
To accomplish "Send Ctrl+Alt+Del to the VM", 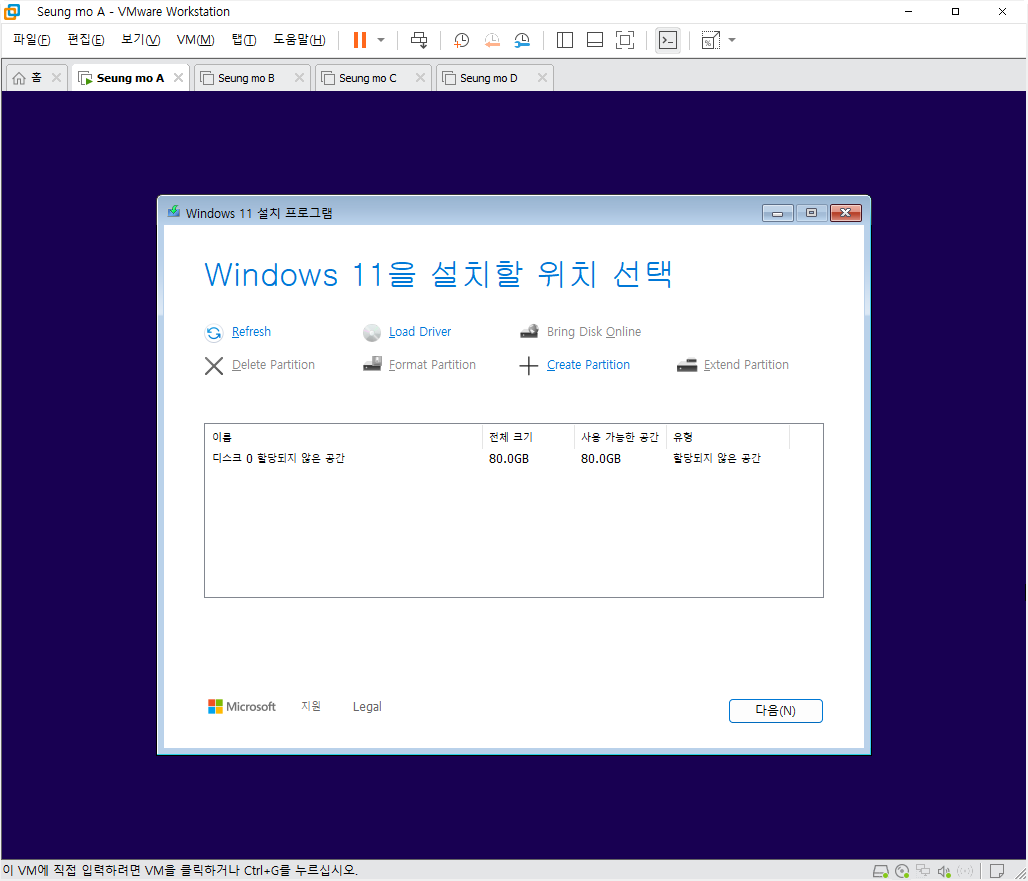I will [x=419, y=40].
